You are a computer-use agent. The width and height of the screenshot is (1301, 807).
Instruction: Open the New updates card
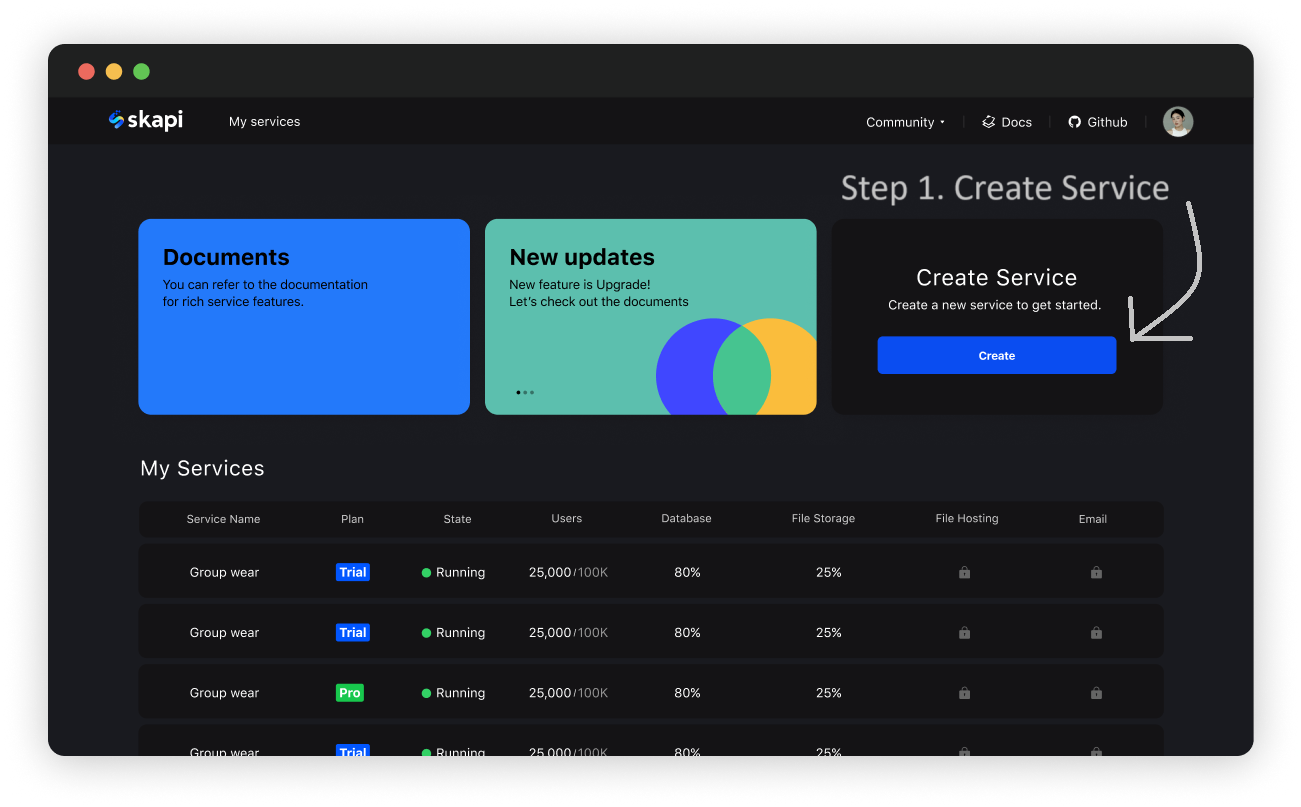(650, 316)
